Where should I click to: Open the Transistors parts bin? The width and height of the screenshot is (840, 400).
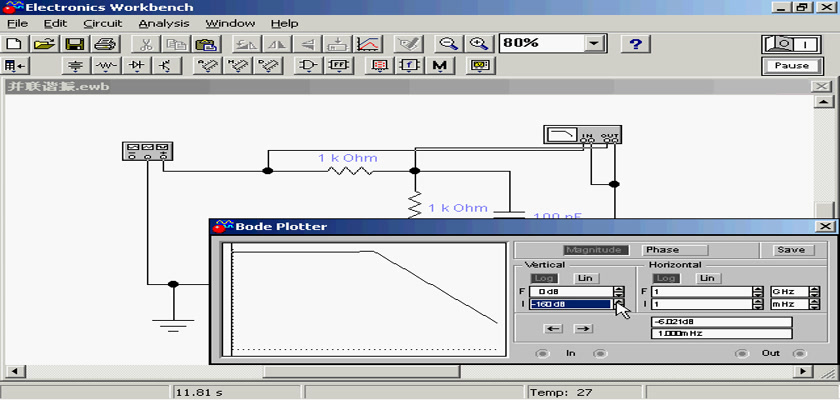coord(166,66)
